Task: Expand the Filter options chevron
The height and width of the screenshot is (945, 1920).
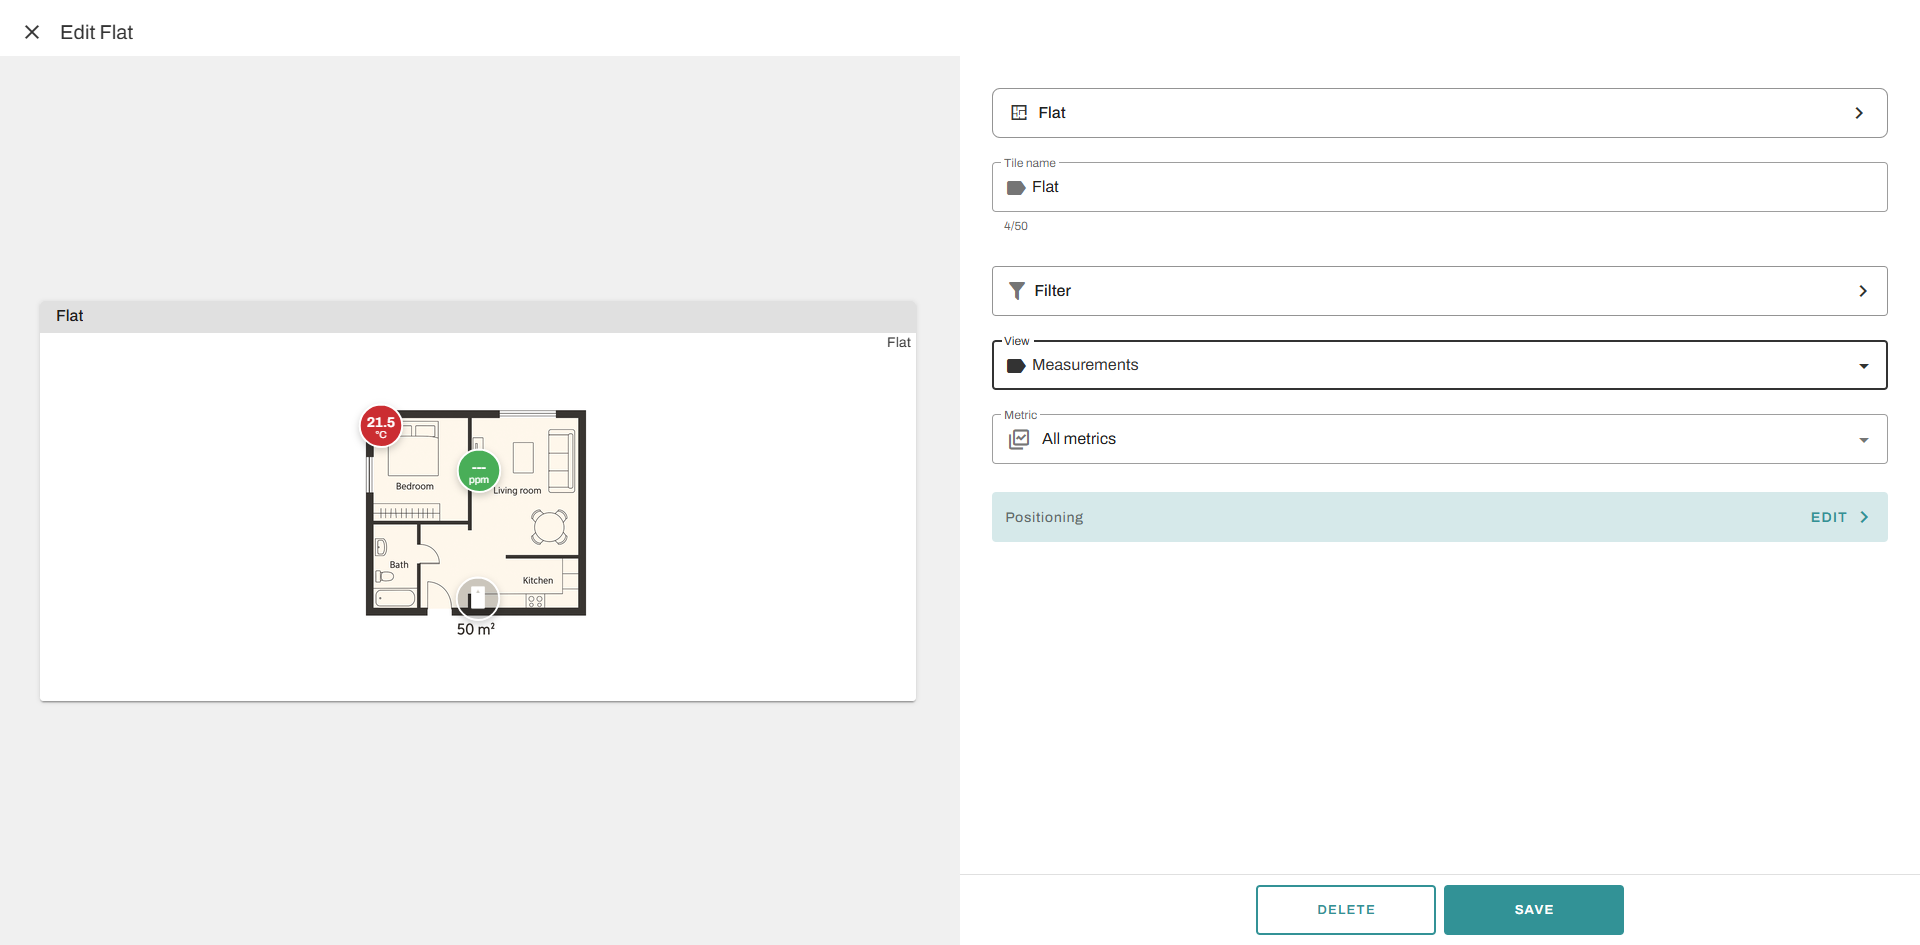Action: (x=1862, y=291)
